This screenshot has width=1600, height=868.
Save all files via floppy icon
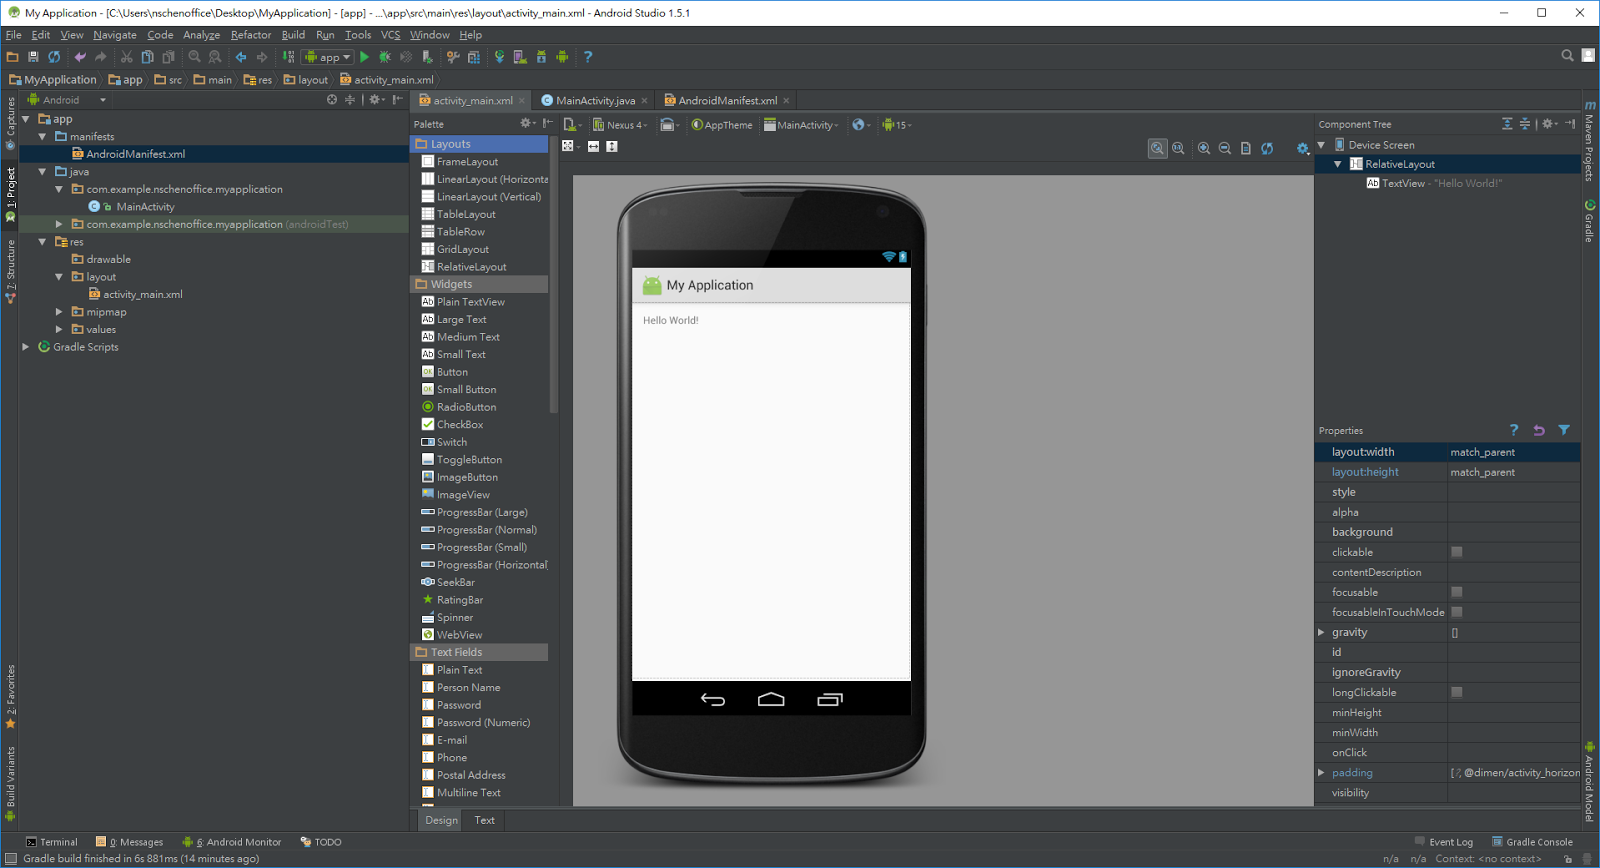33,57
